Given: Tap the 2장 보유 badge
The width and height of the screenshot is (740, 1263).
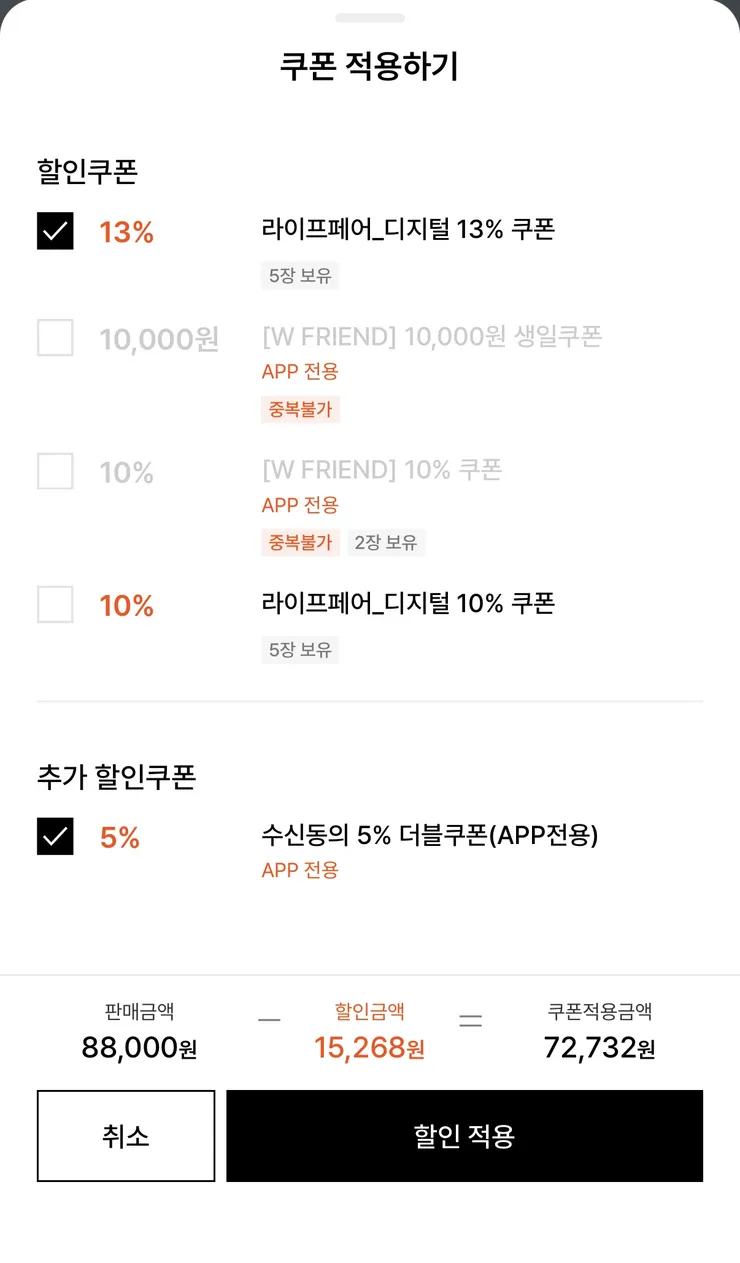Looking at the screenshot, I should pos(386,543).
